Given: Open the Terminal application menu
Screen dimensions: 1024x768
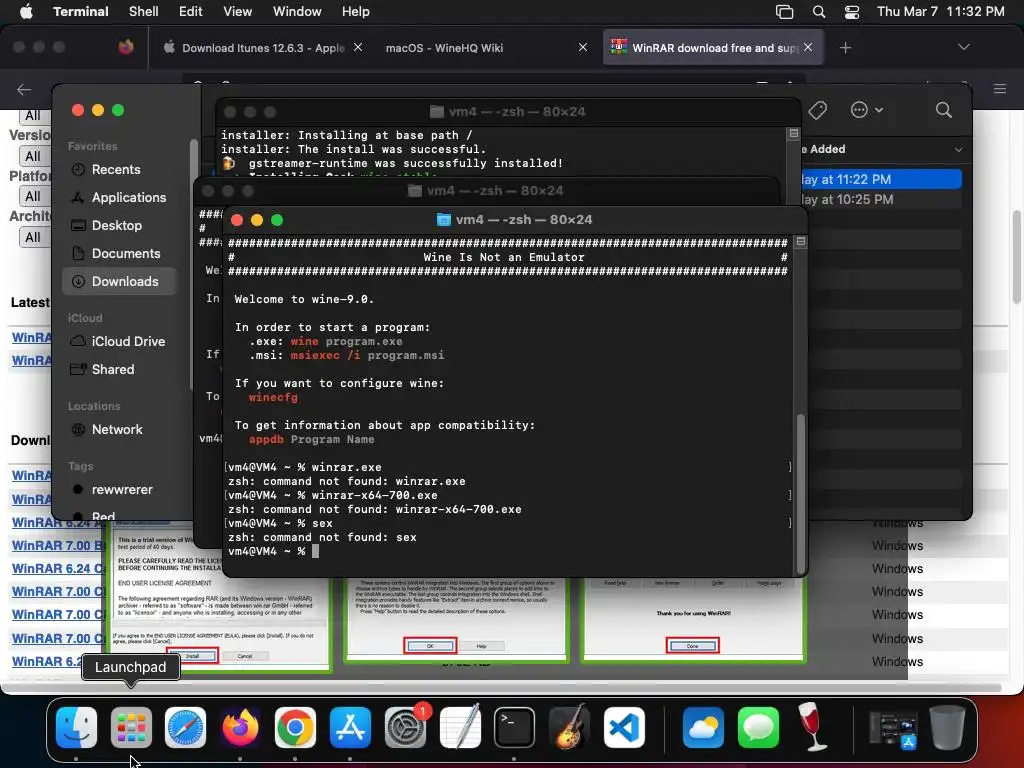Looking at the screenshot, I should (80, 12).
